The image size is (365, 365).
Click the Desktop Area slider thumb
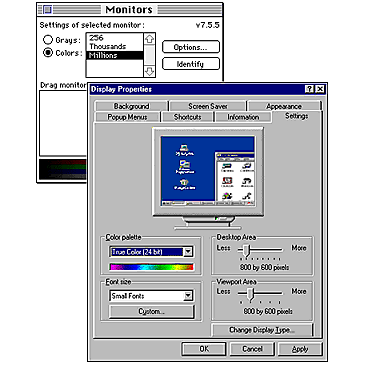pyautogui.click(x=246, y=250)
